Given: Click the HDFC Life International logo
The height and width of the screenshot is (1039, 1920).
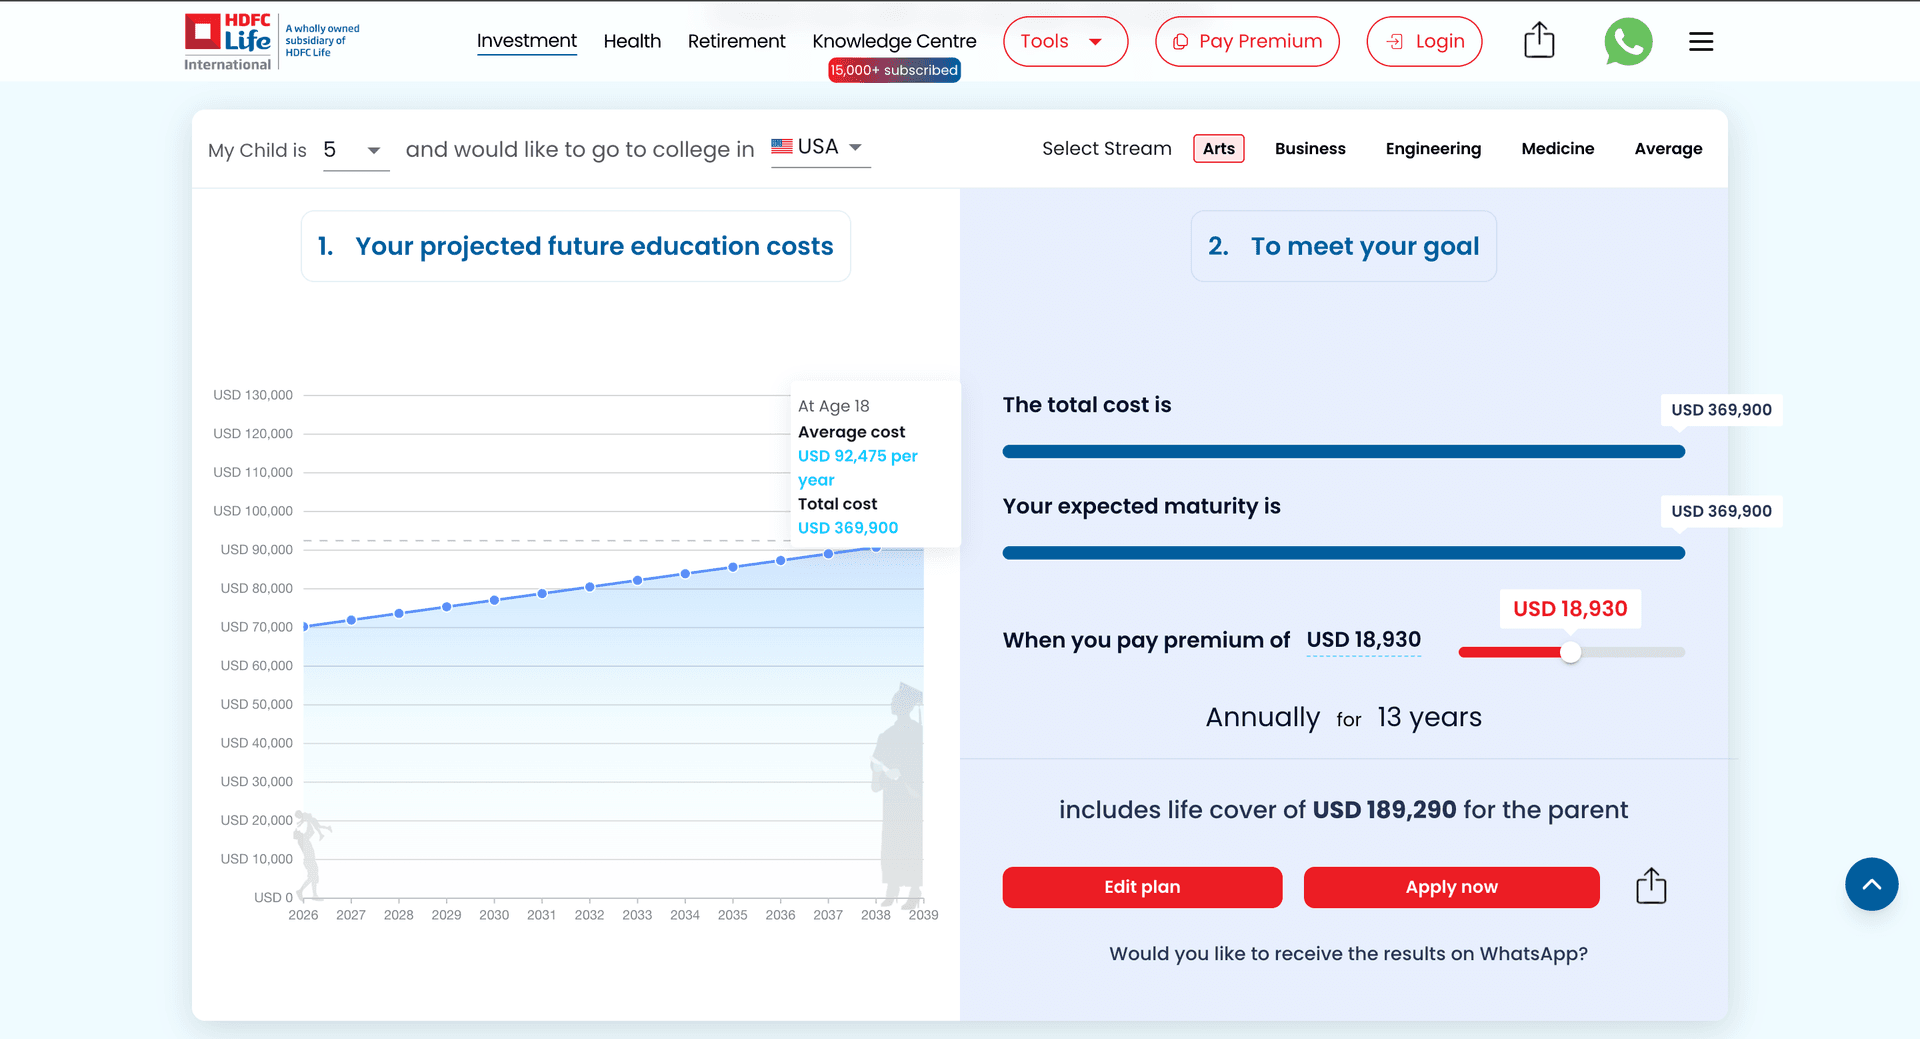Looking at the screenshot, I should click(272, 42).
